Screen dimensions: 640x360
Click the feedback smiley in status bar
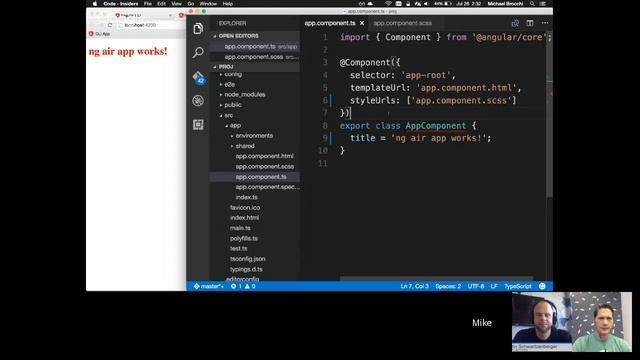click(x=542, y=286)
